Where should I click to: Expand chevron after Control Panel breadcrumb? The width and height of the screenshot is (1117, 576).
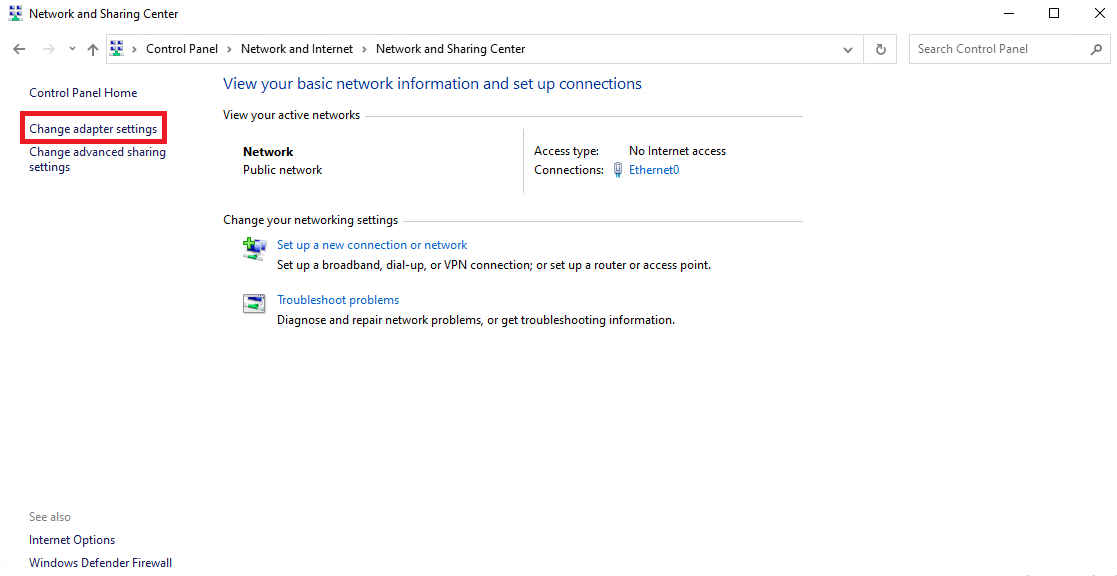tap(229, 49)
